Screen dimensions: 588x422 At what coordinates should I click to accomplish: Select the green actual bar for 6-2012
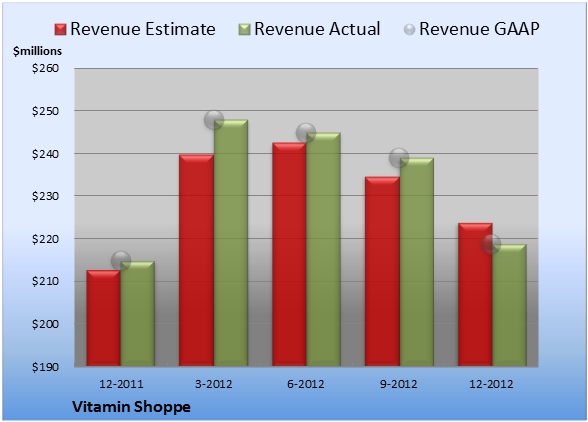(323, 249)
